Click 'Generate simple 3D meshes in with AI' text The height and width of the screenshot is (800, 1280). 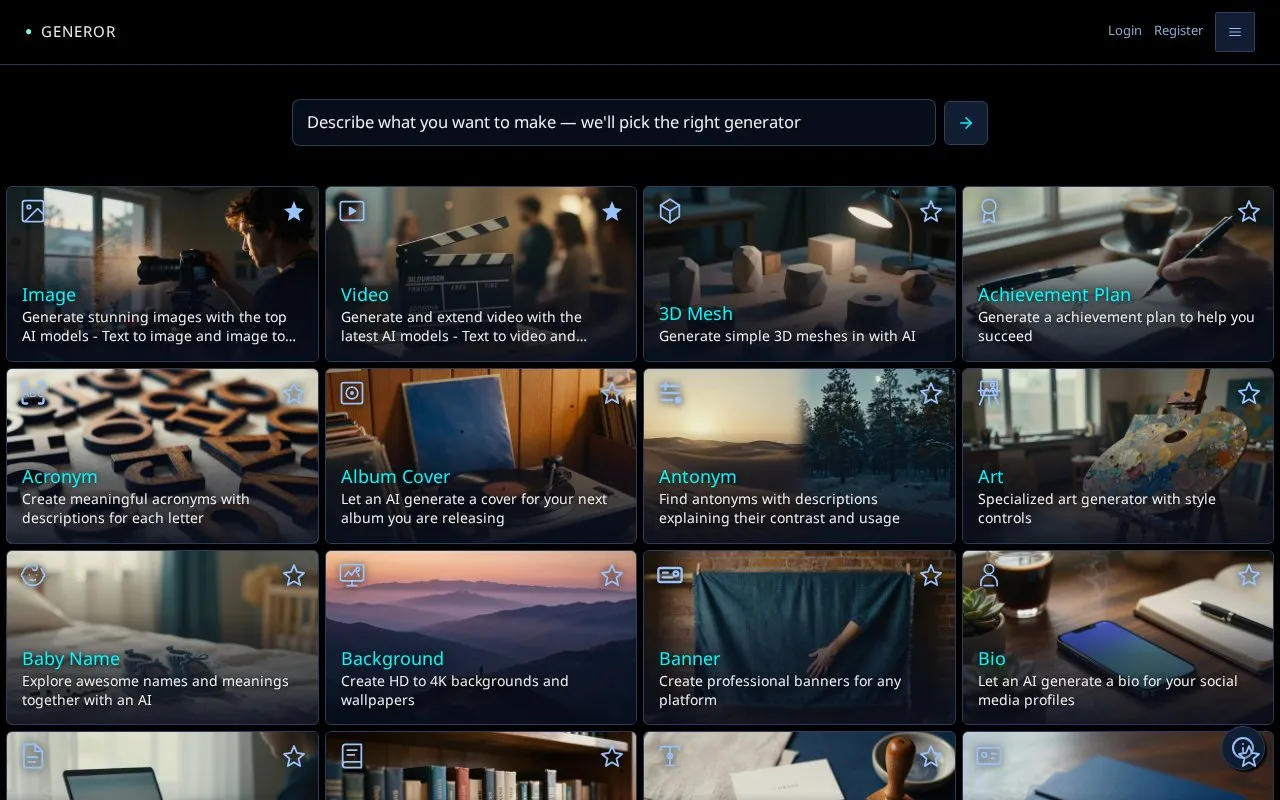787,336
